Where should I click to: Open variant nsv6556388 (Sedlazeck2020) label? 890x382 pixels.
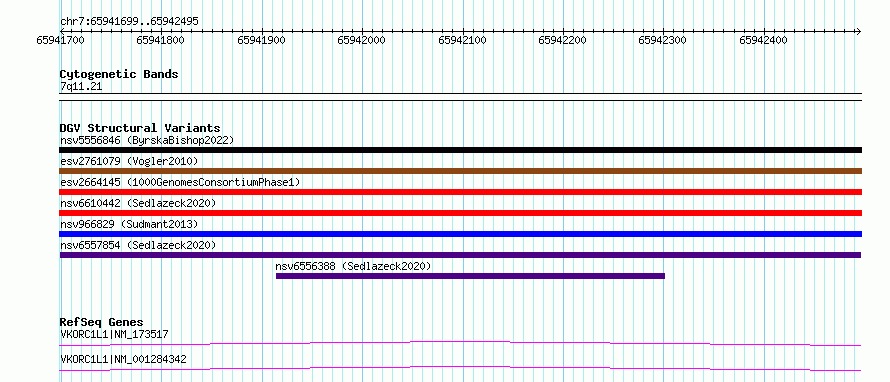353,266
